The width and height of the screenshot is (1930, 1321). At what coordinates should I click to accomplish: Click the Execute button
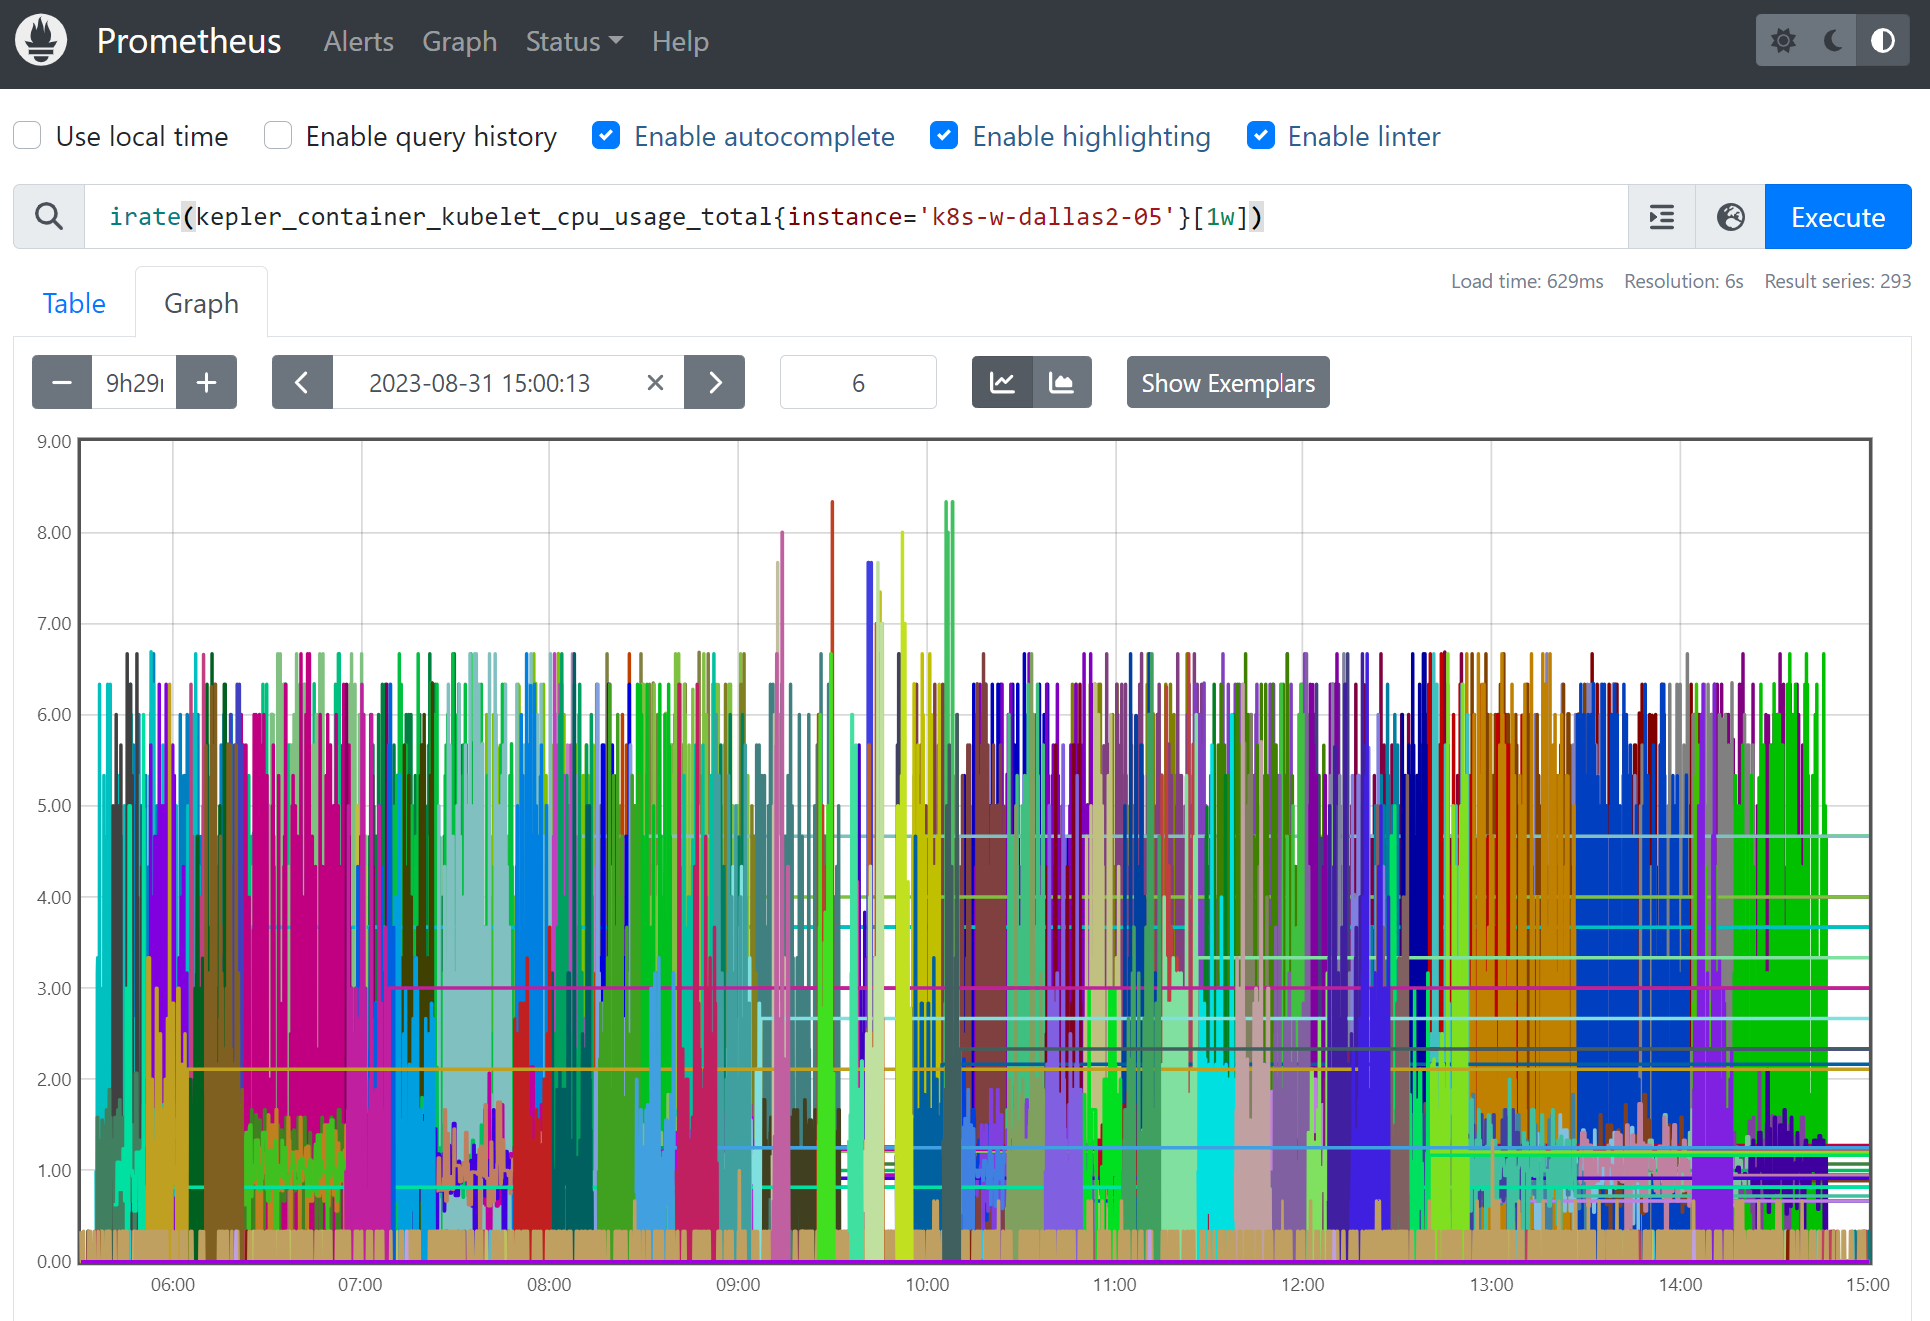(x=1837, y=216)
